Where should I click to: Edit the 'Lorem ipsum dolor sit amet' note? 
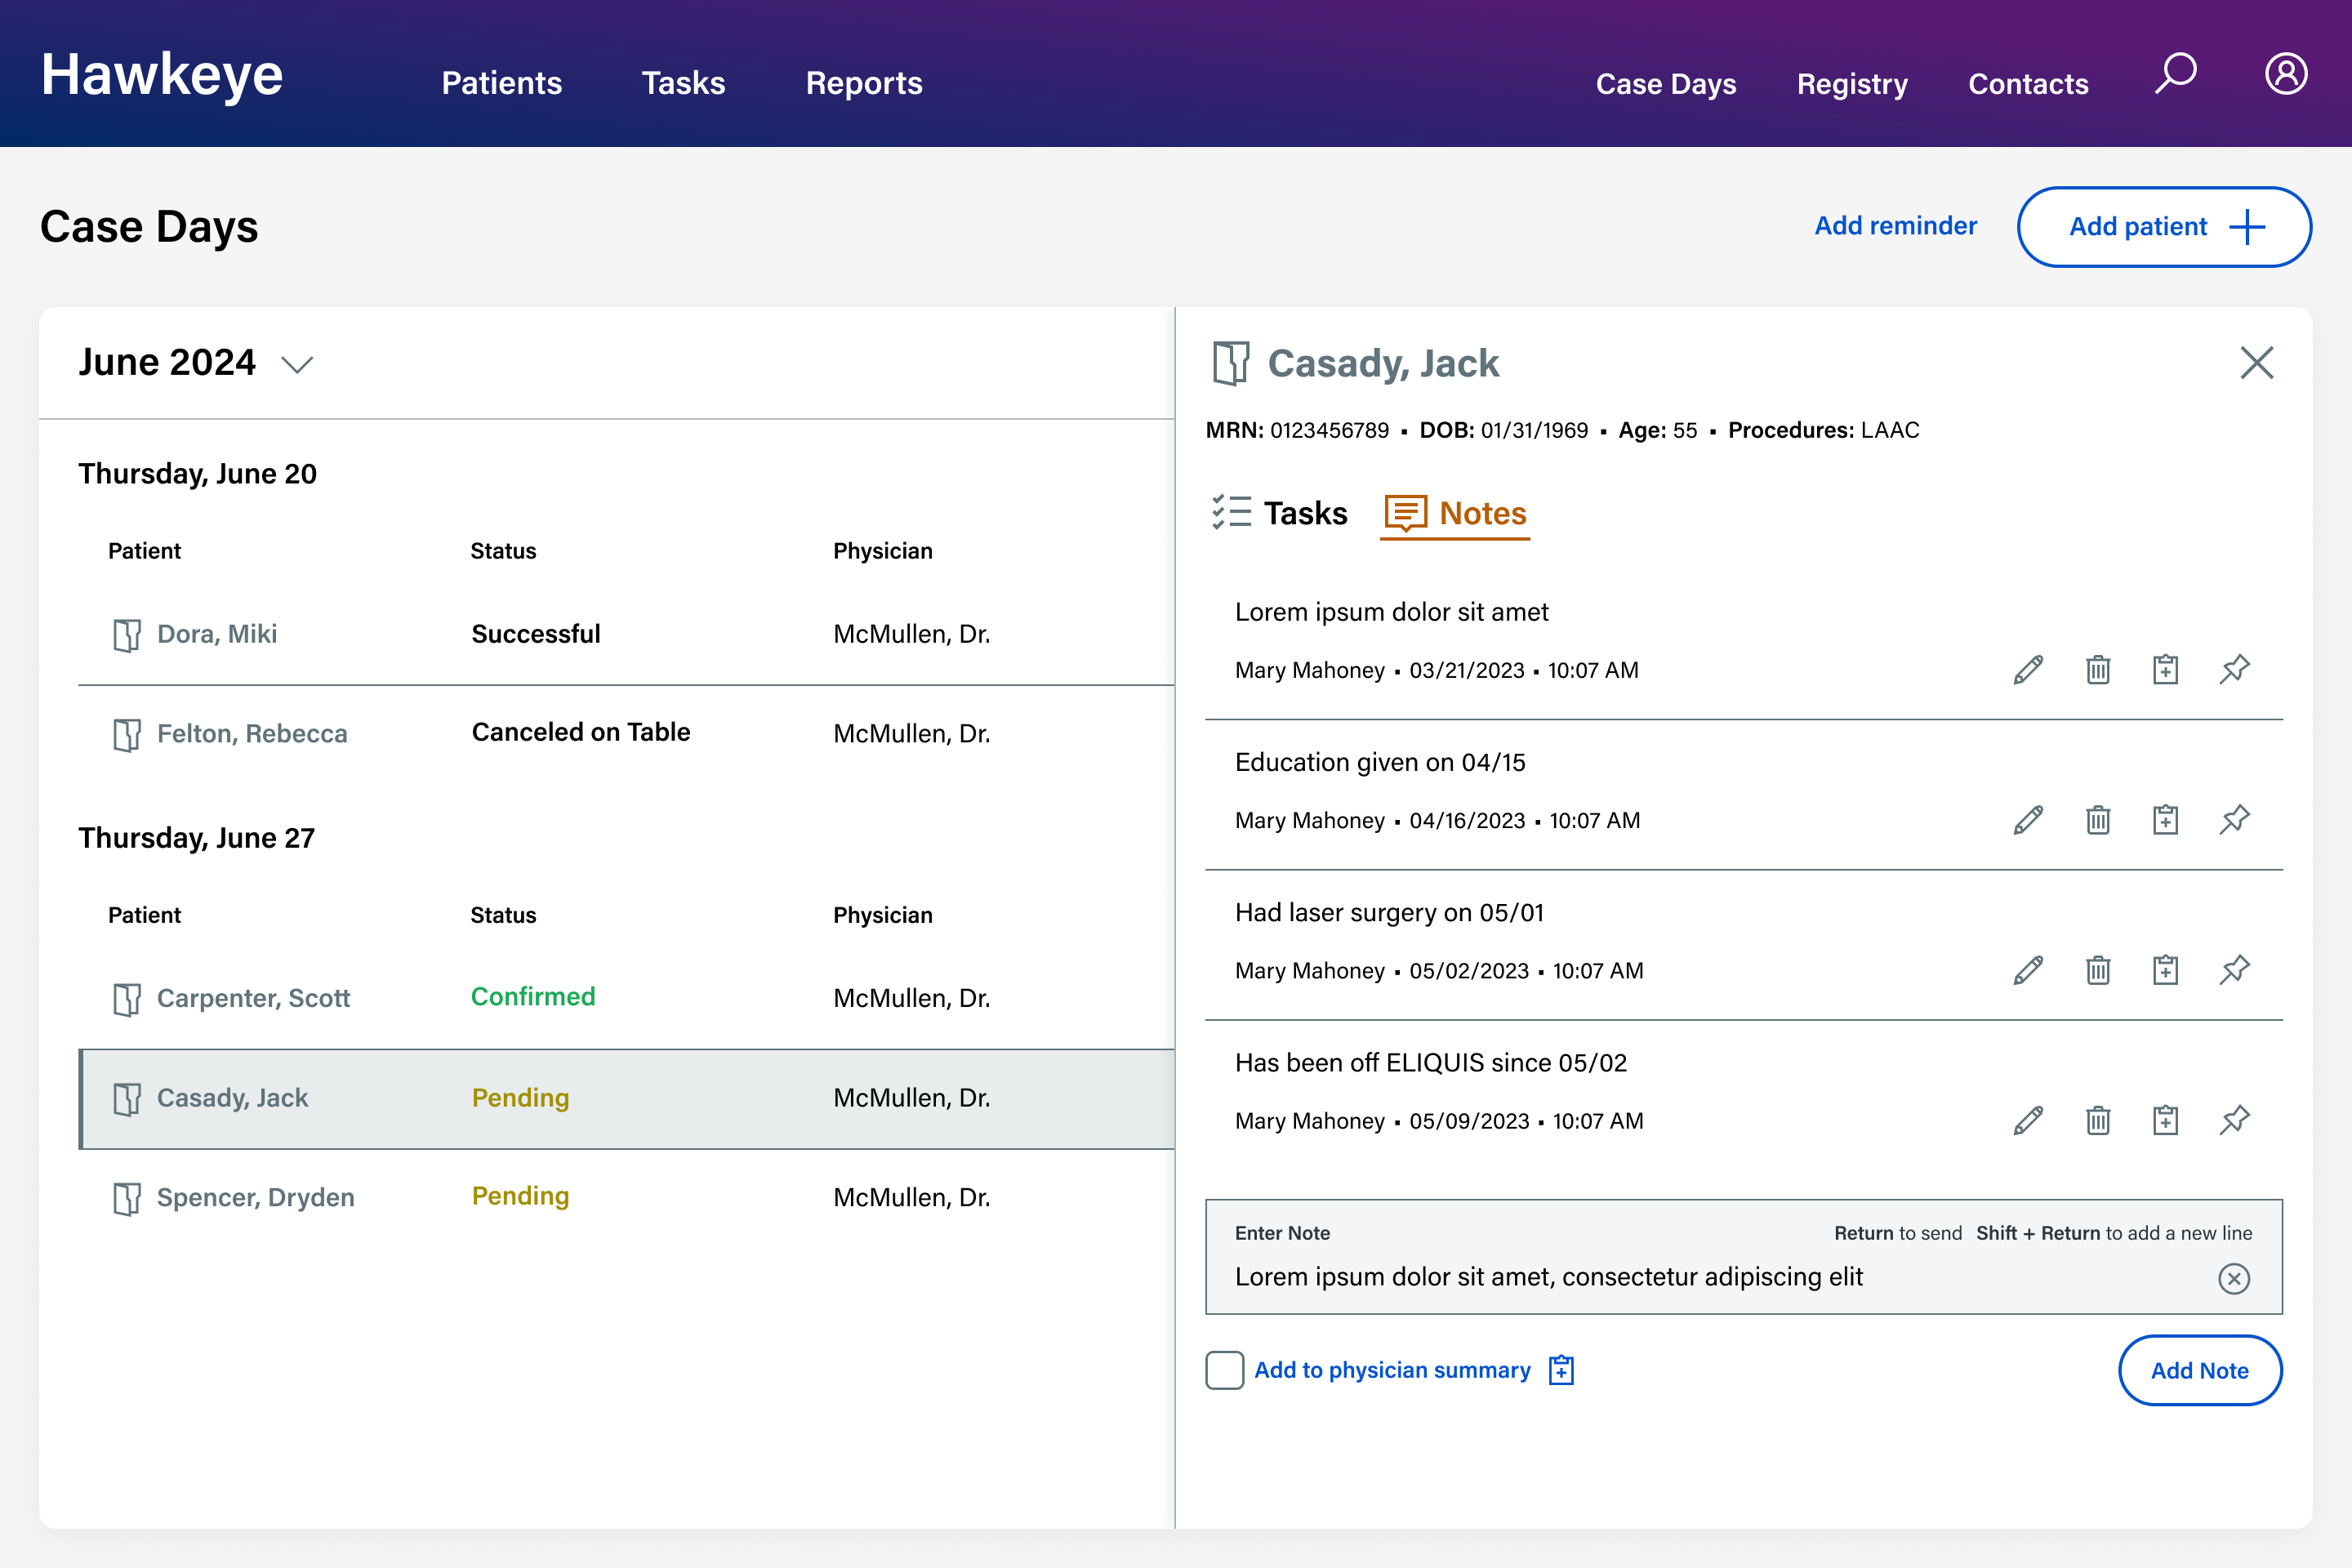(2028, 669)
